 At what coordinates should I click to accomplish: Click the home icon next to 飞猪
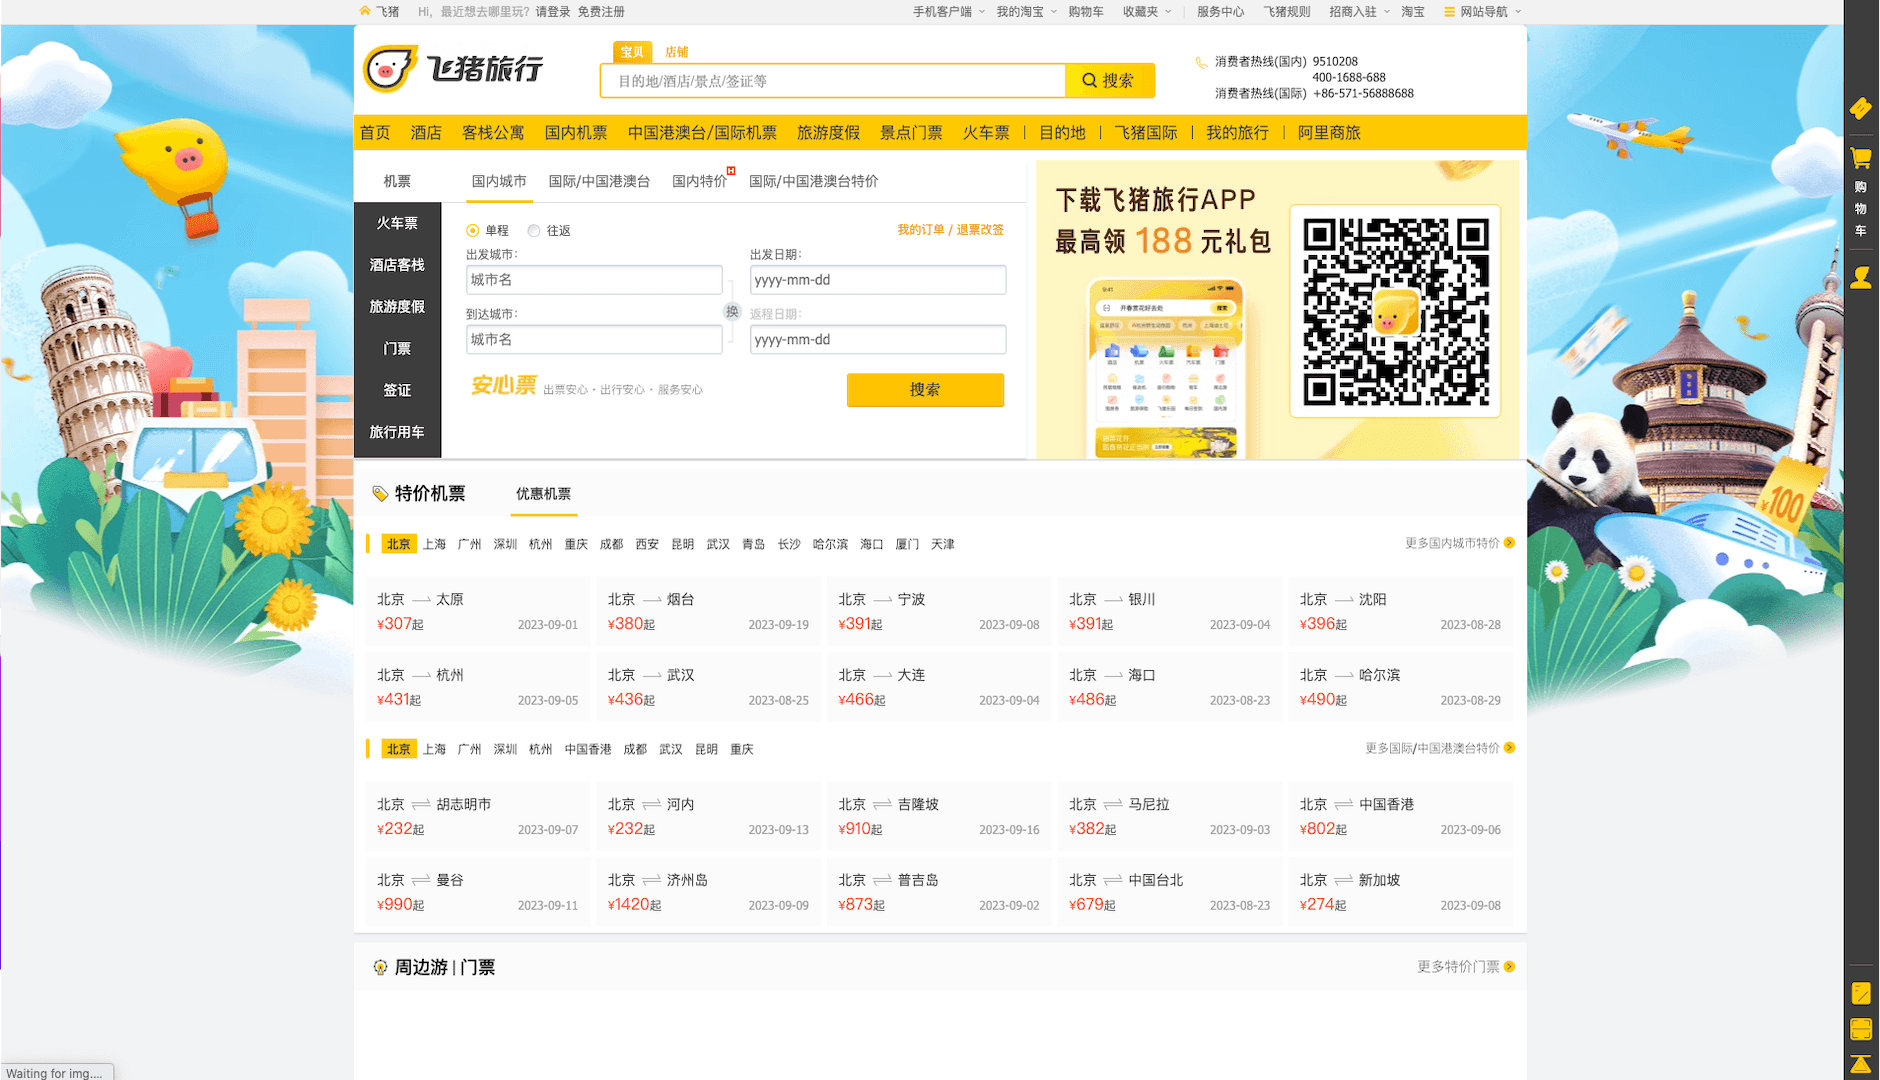click(x=365, y=11)
